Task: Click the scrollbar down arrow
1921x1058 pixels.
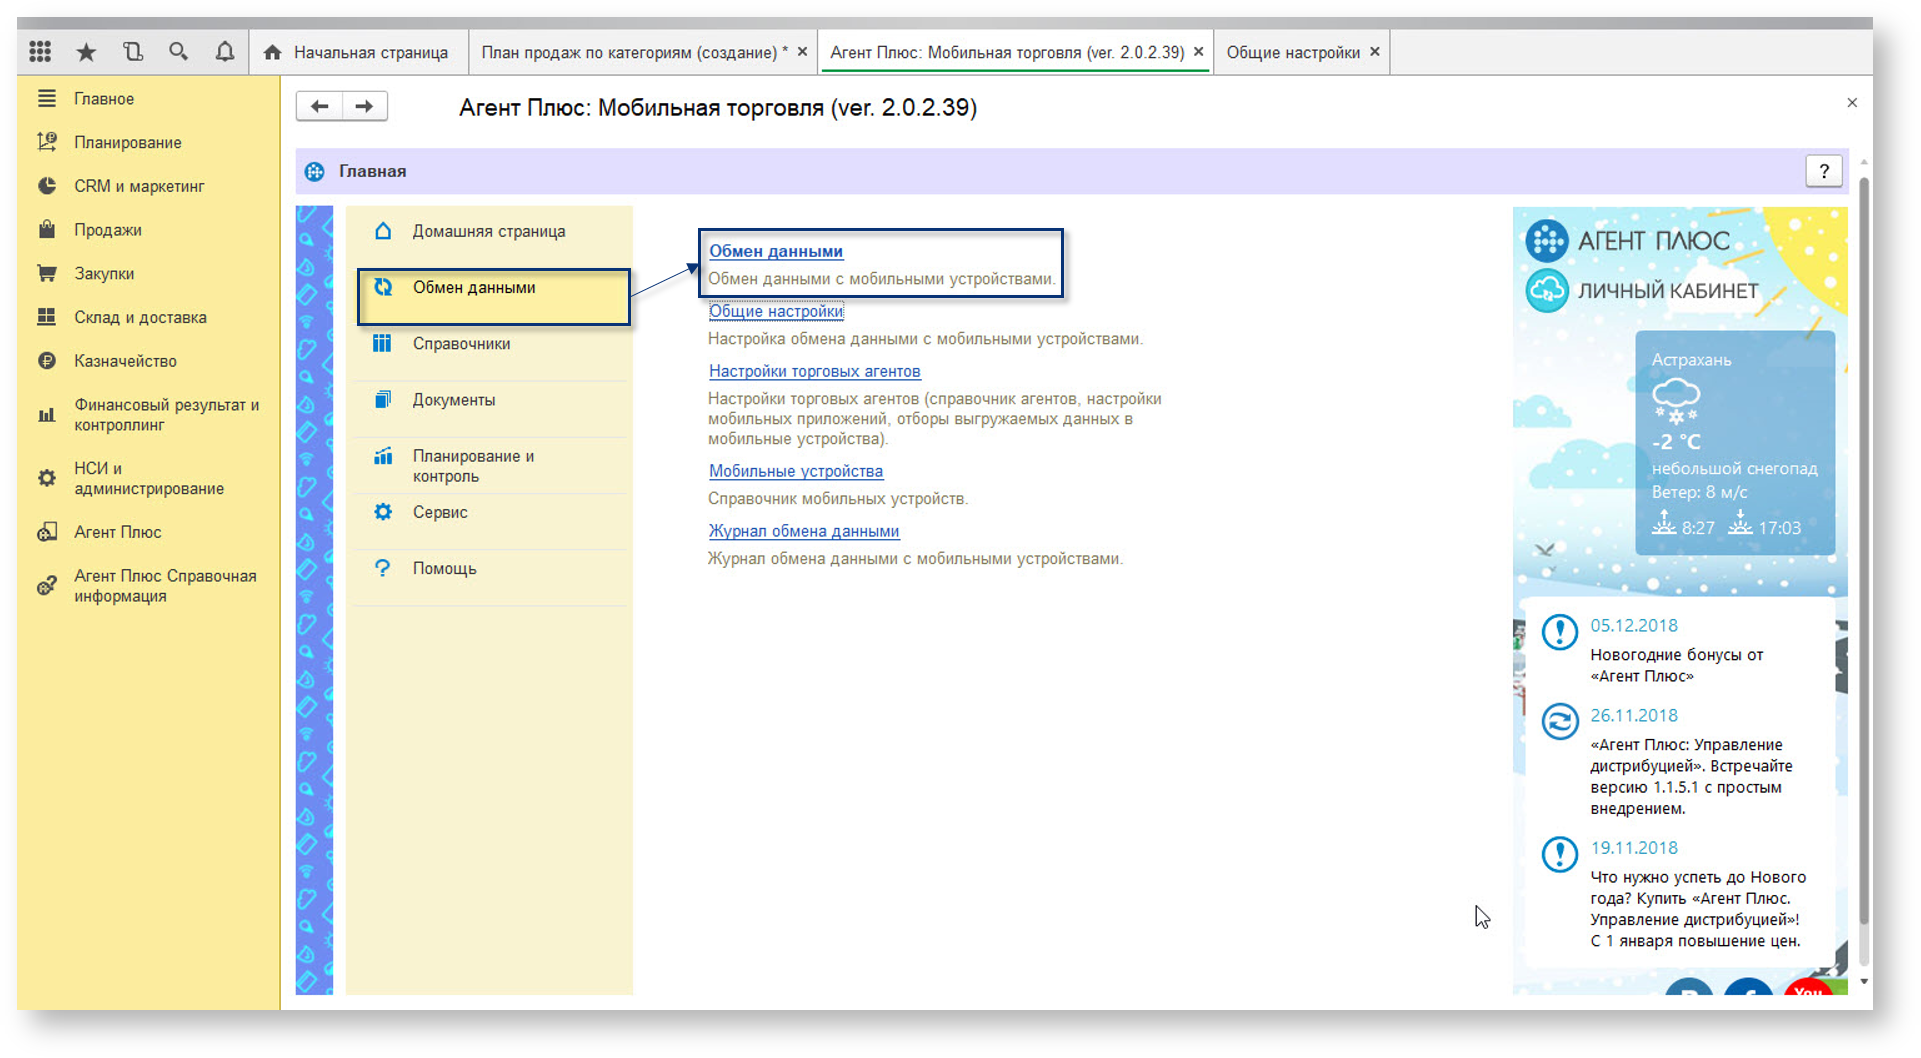Action: (1864, 982)
